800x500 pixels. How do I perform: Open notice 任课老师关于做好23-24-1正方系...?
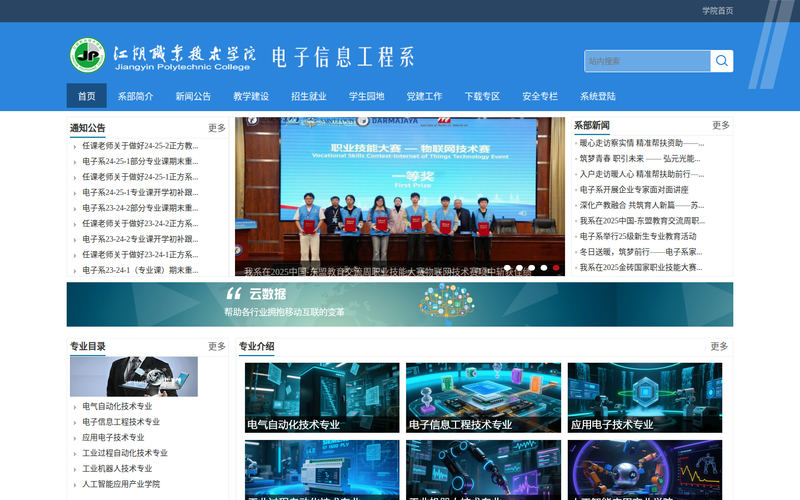click(140, 255)
